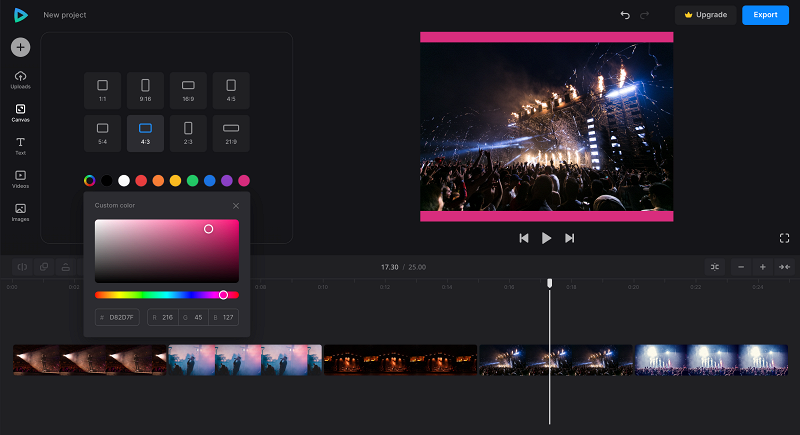Select the fifth bright lights clip
Screen dimensions: 800x435
[x=711, y=360]
